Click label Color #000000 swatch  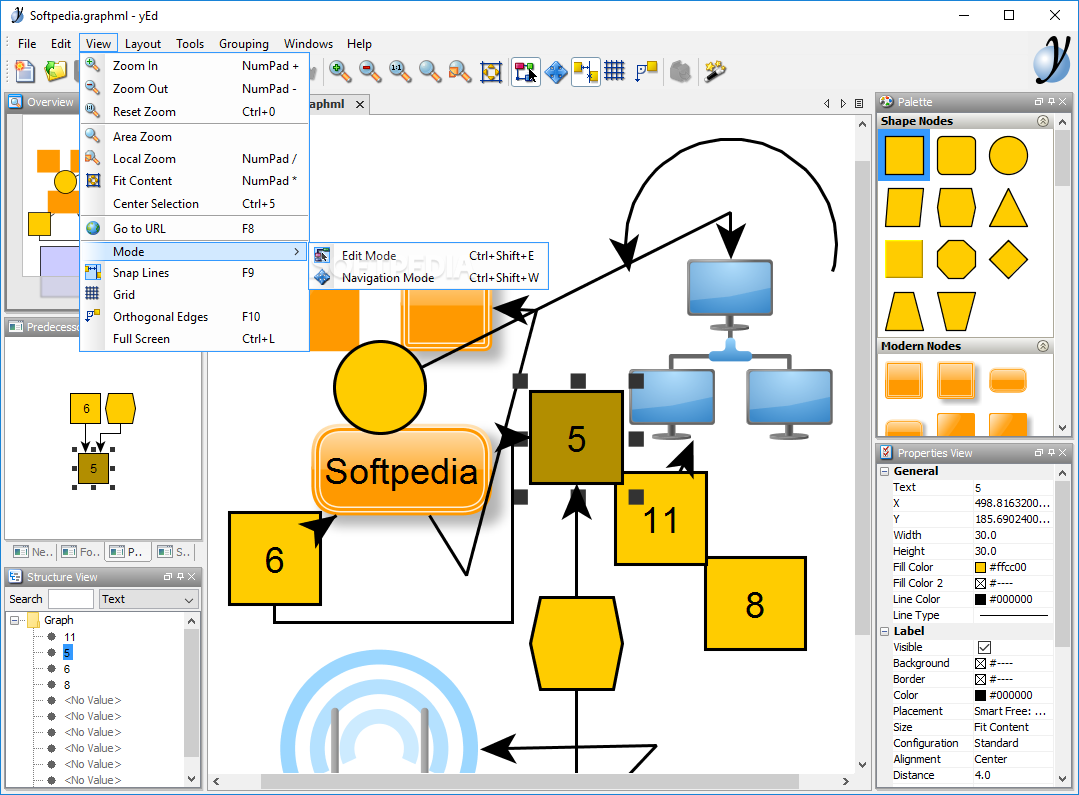tap(981, 695)
